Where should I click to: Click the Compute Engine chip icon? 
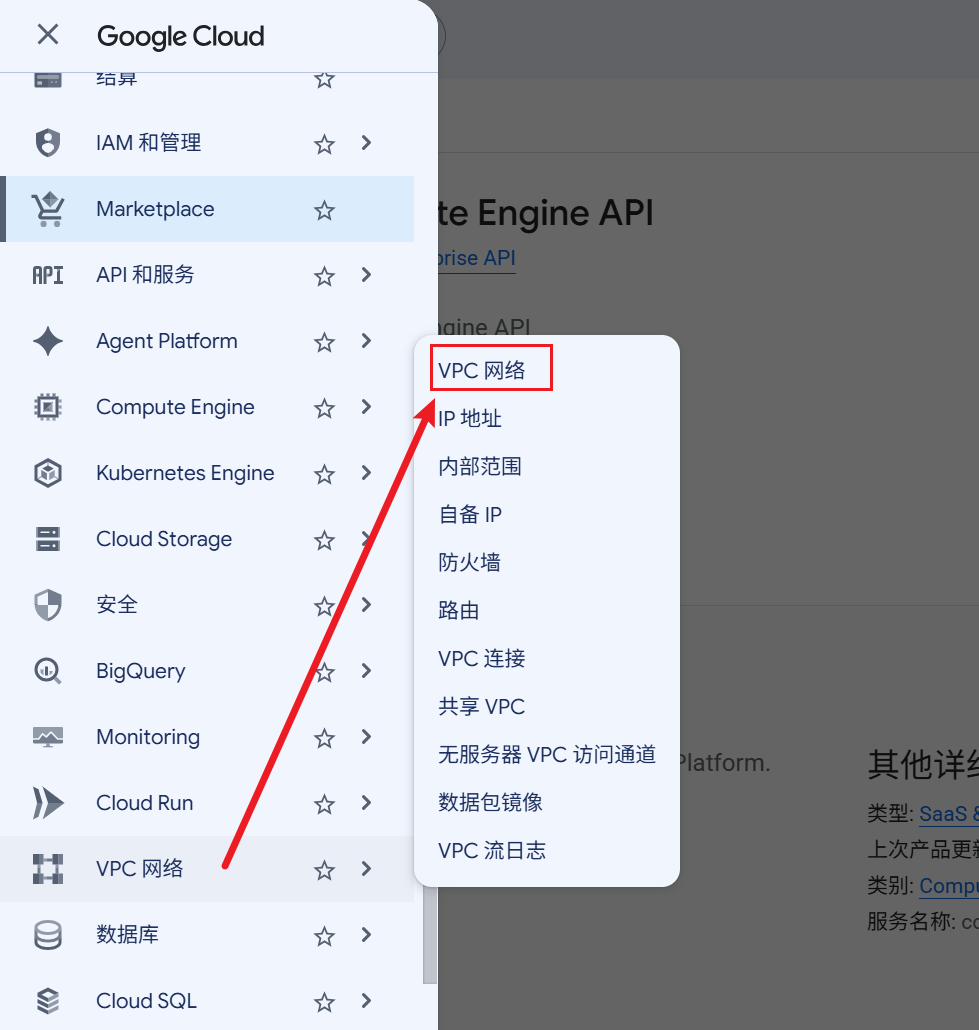[x=48, y=407]
